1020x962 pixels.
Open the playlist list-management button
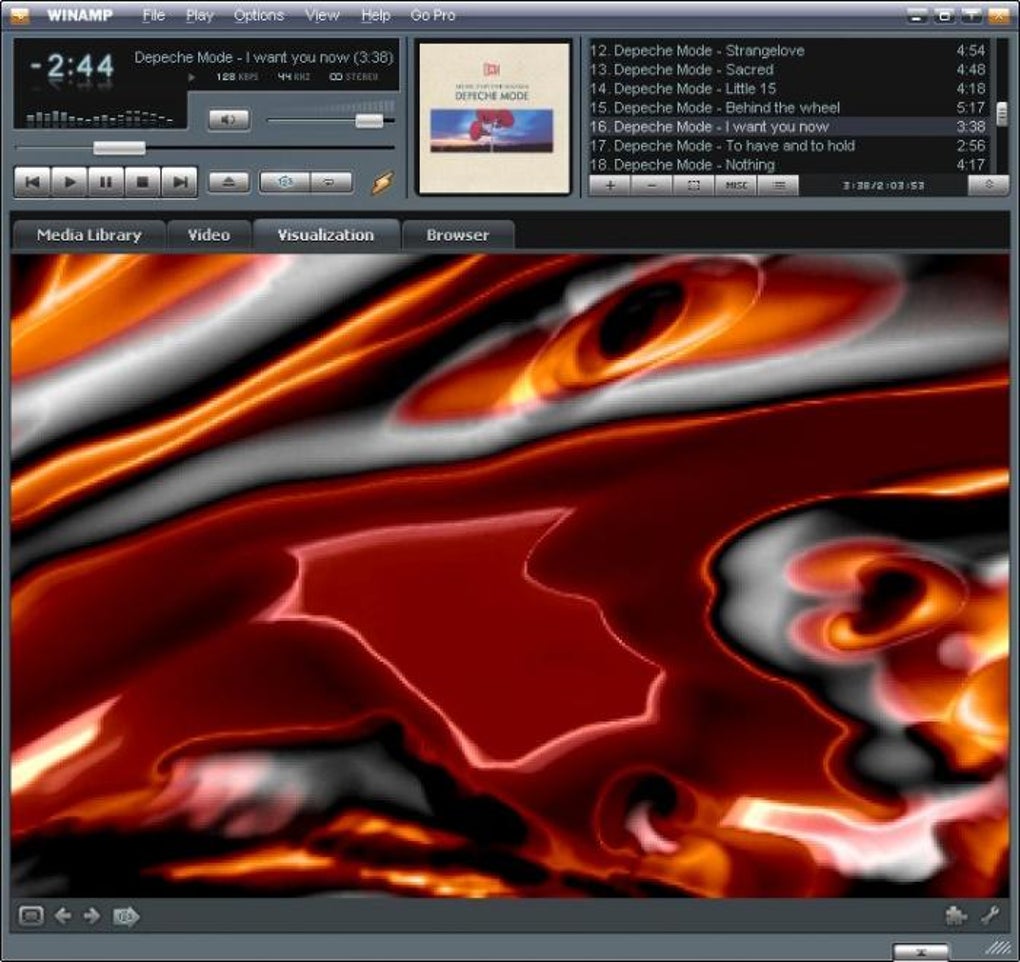point(778,185)
